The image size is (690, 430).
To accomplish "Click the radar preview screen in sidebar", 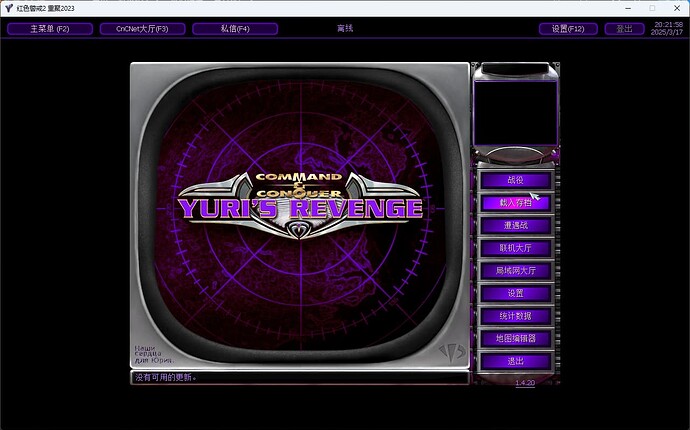I will [x=515, y=113].
